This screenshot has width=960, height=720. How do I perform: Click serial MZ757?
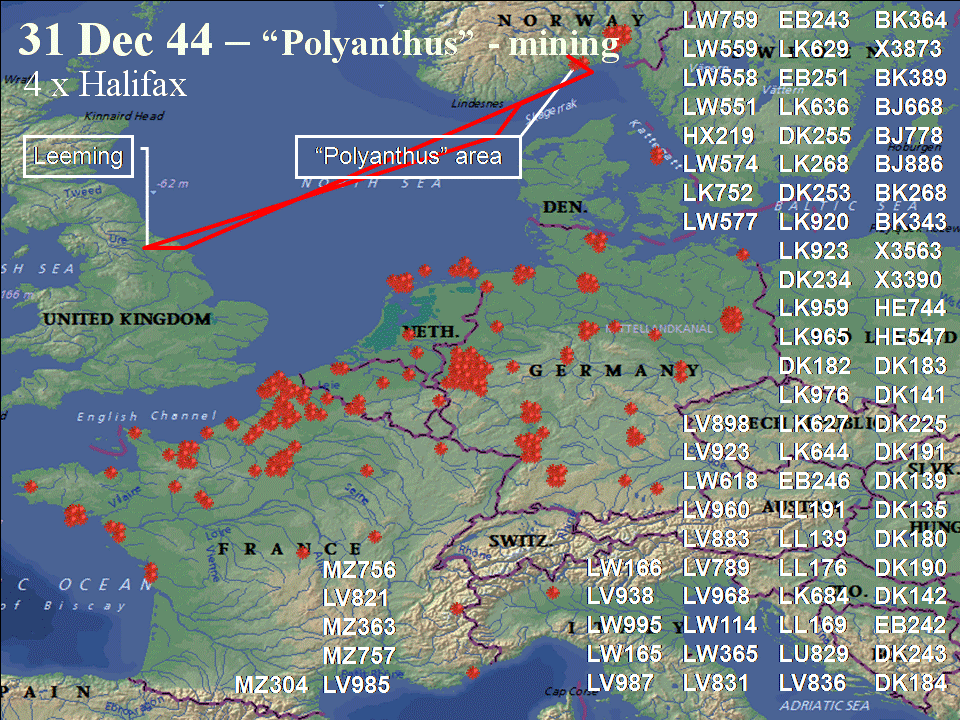(x=359, y=656)
